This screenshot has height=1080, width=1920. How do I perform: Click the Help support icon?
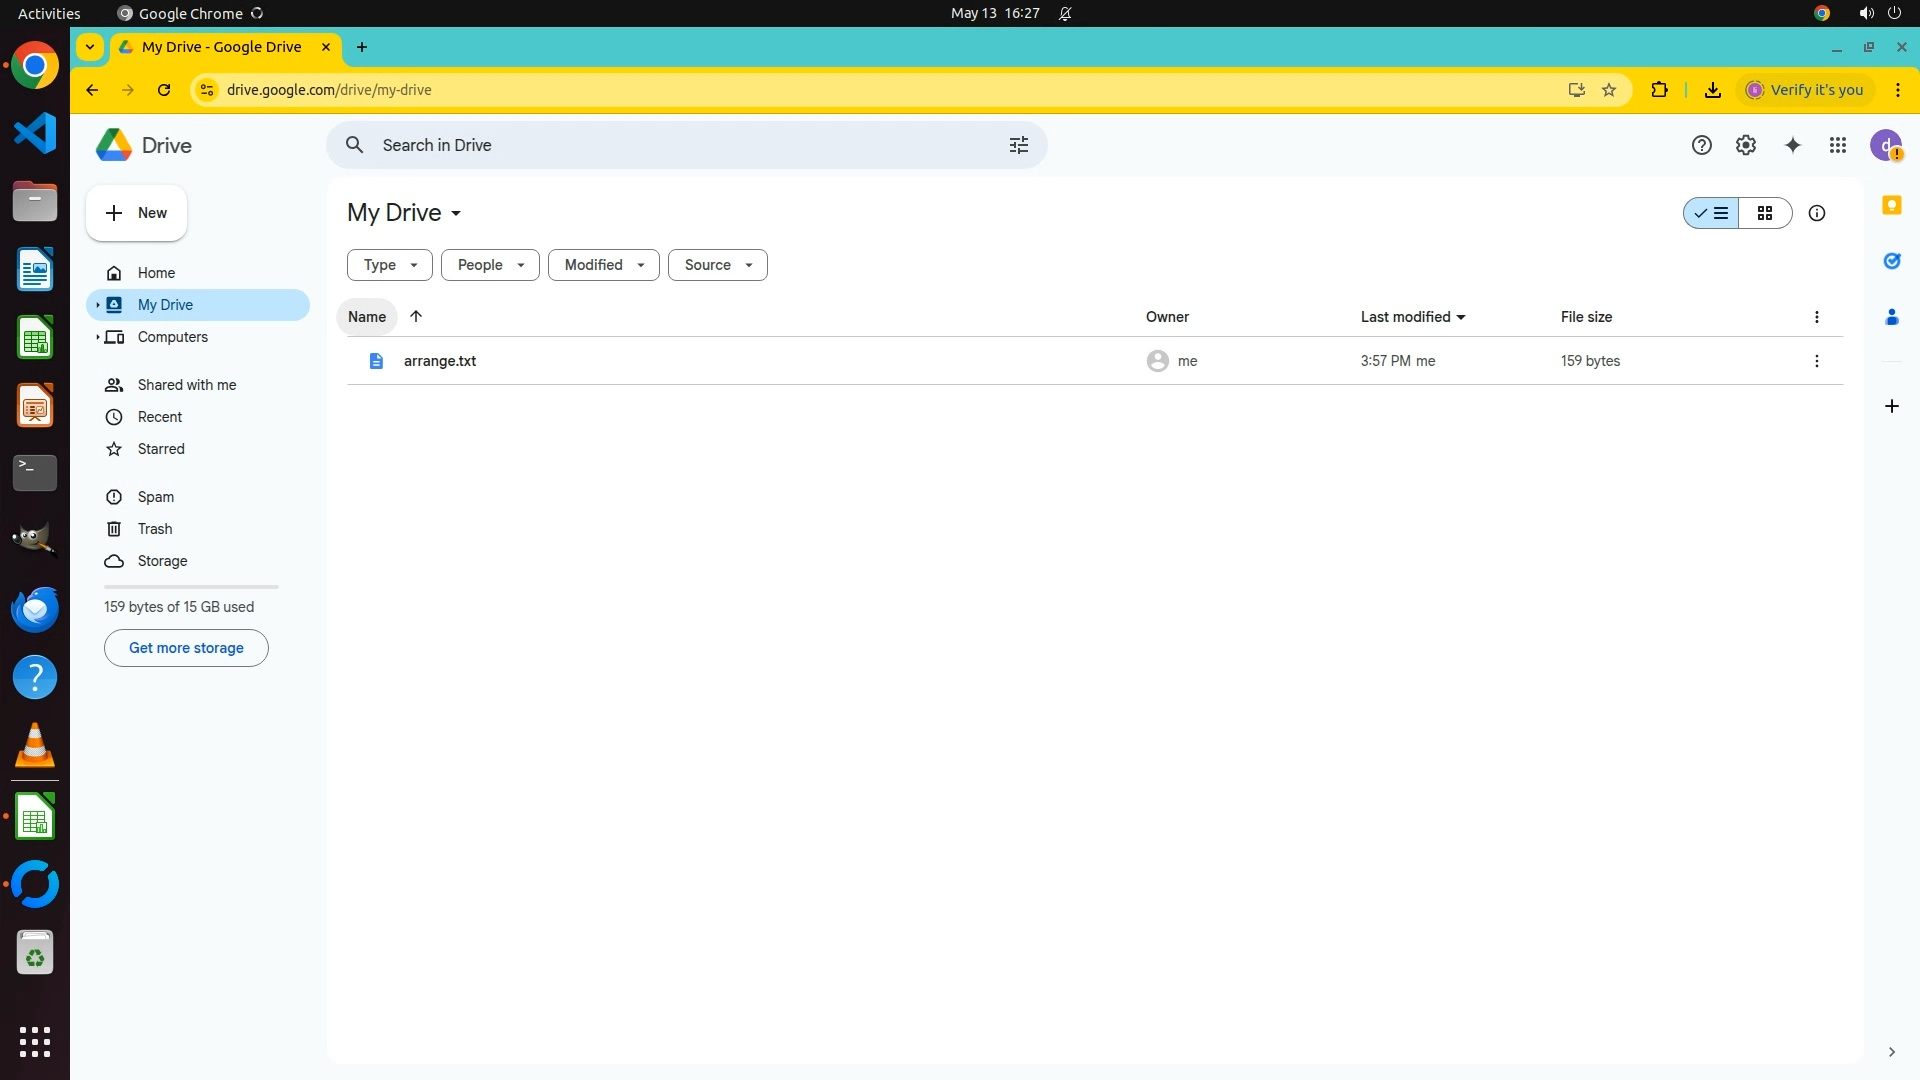tap(1701, 146)
